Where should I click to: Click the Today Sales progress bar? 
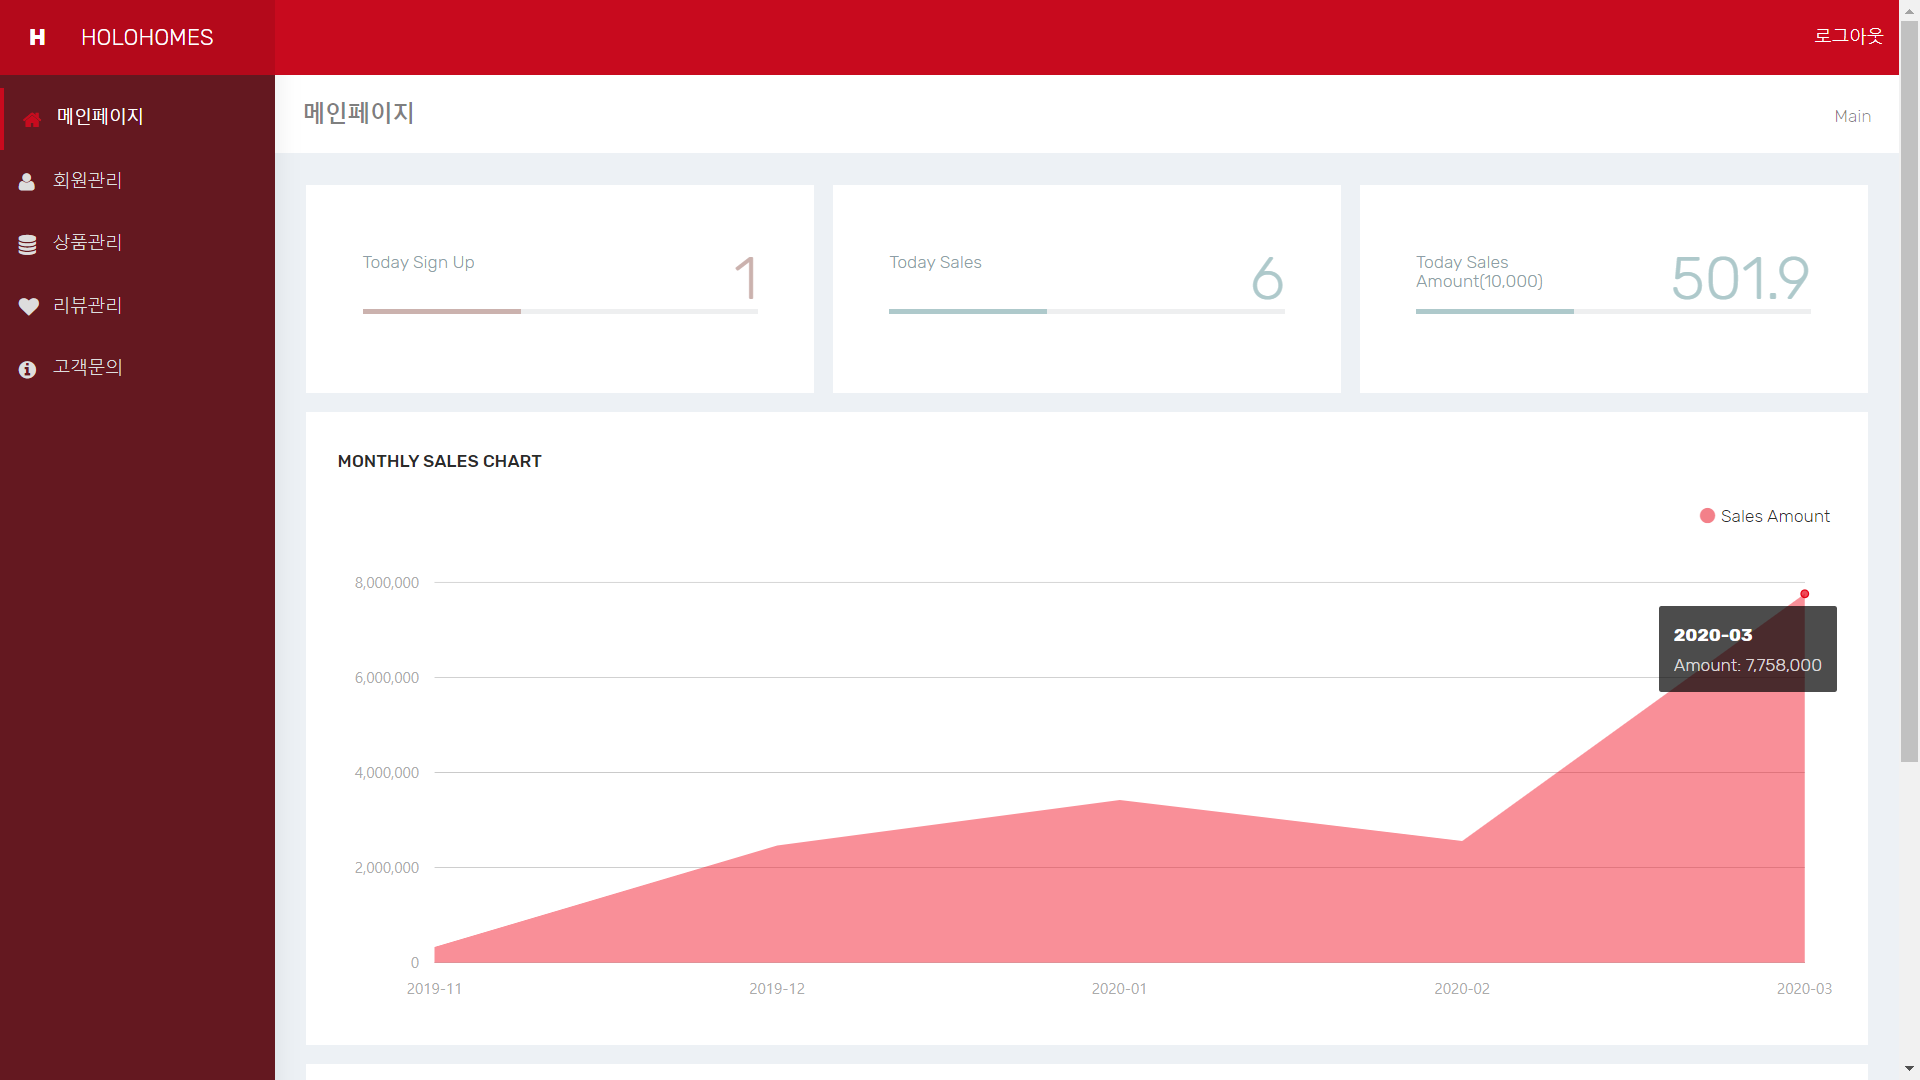[1086, 311]
